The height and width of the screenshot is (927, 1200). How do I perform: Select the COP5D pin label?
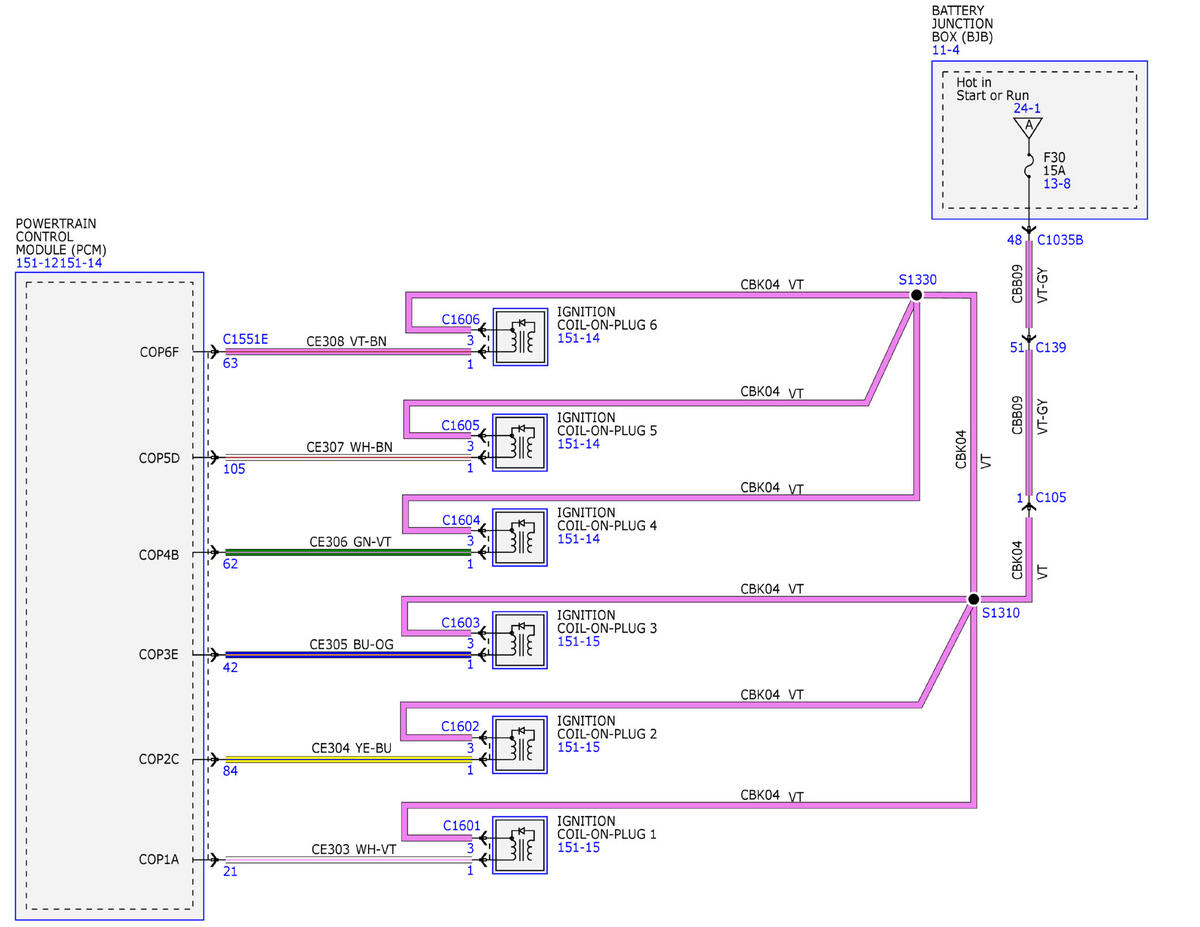159,458
